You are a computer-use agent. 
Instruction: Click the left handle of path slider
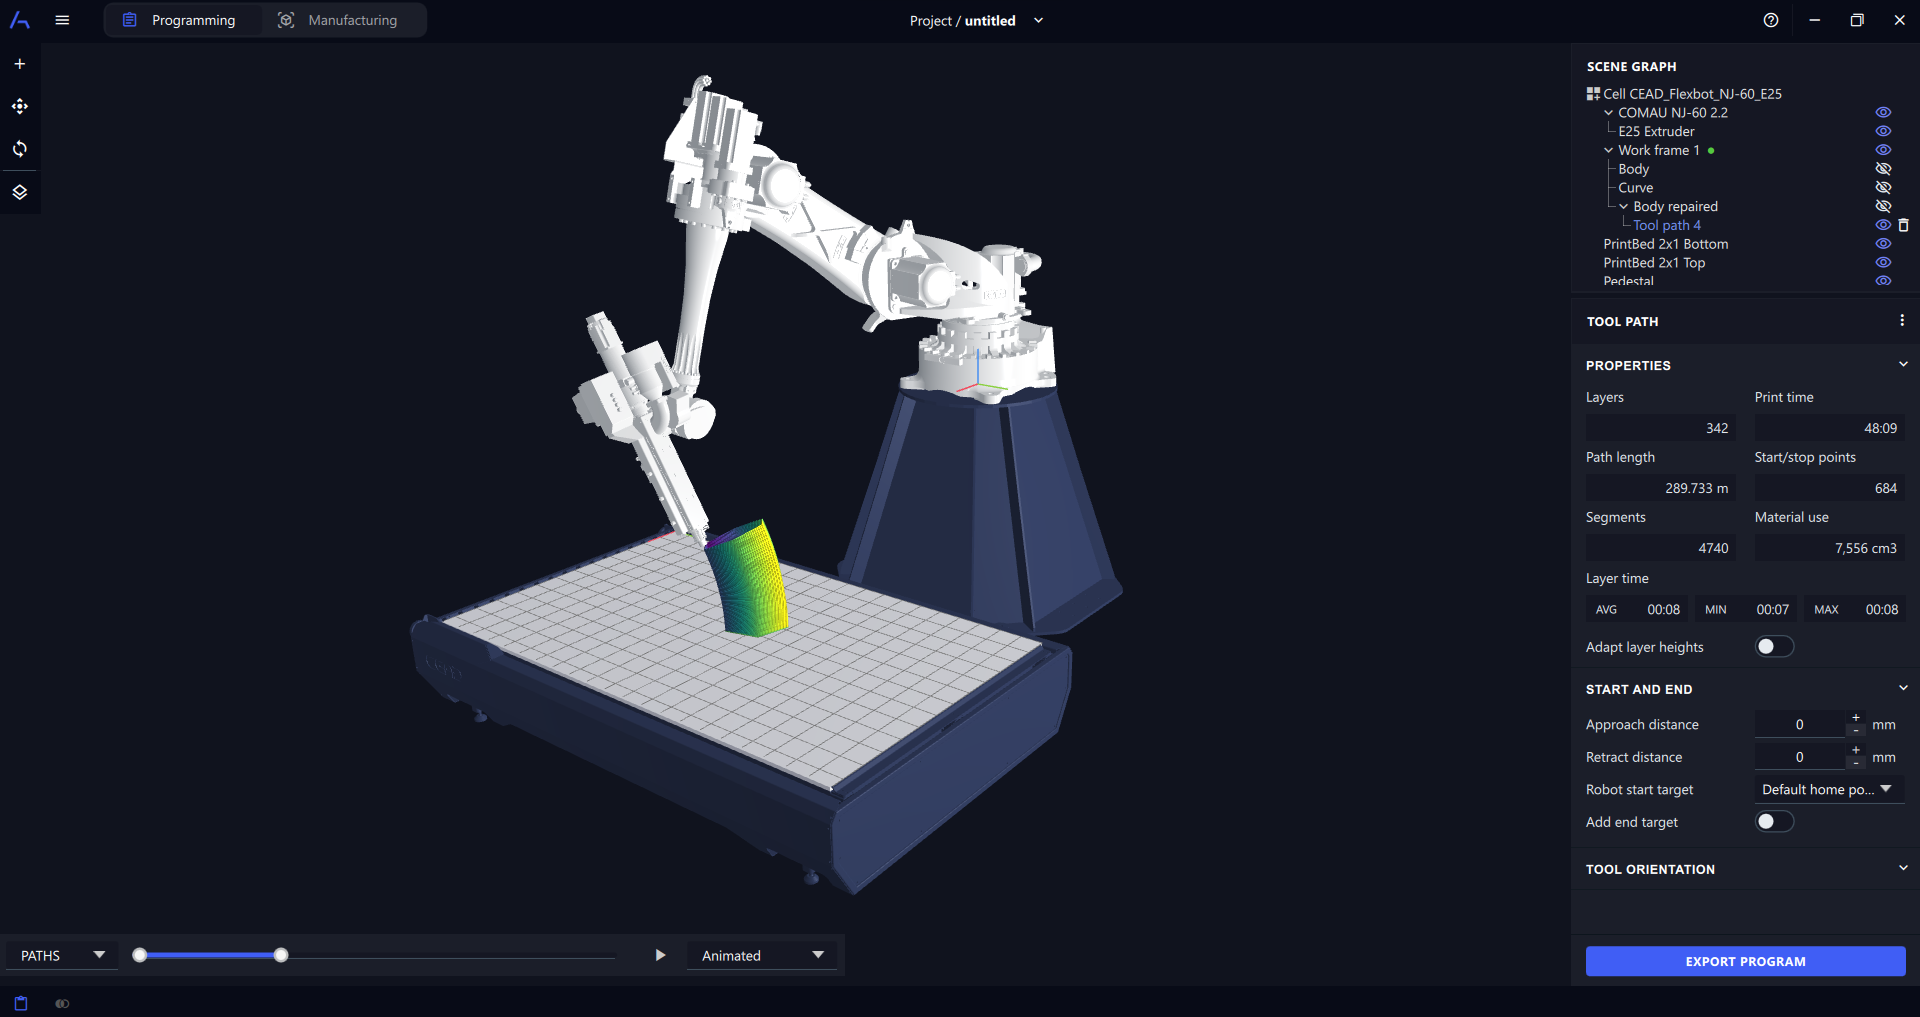(140, 955)
